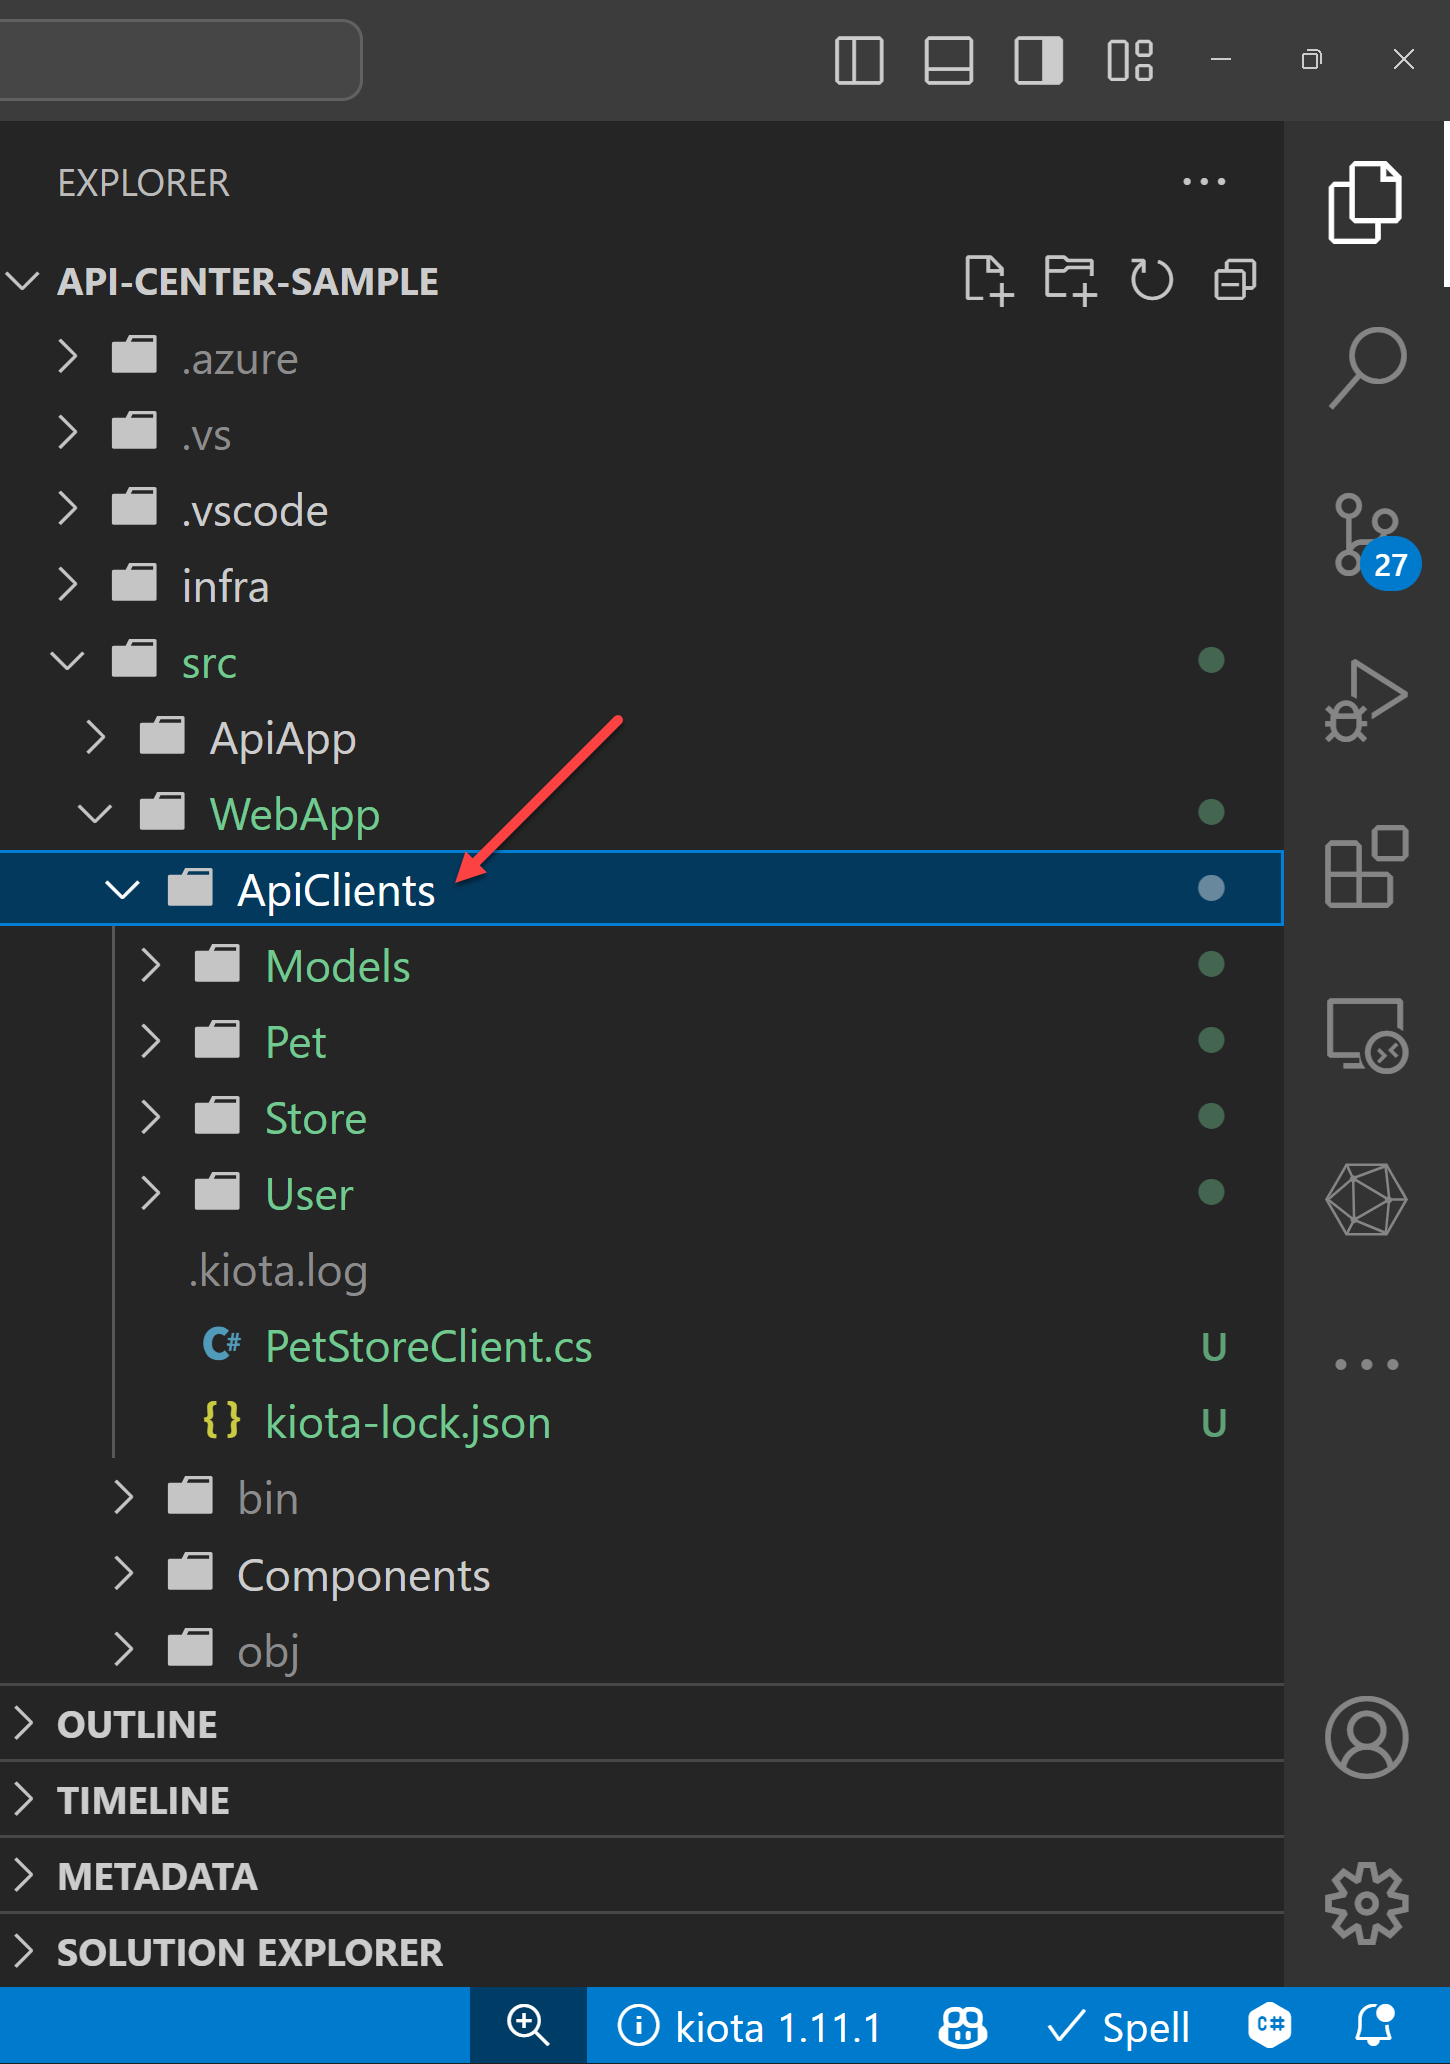Expand the infra folder

642,586
